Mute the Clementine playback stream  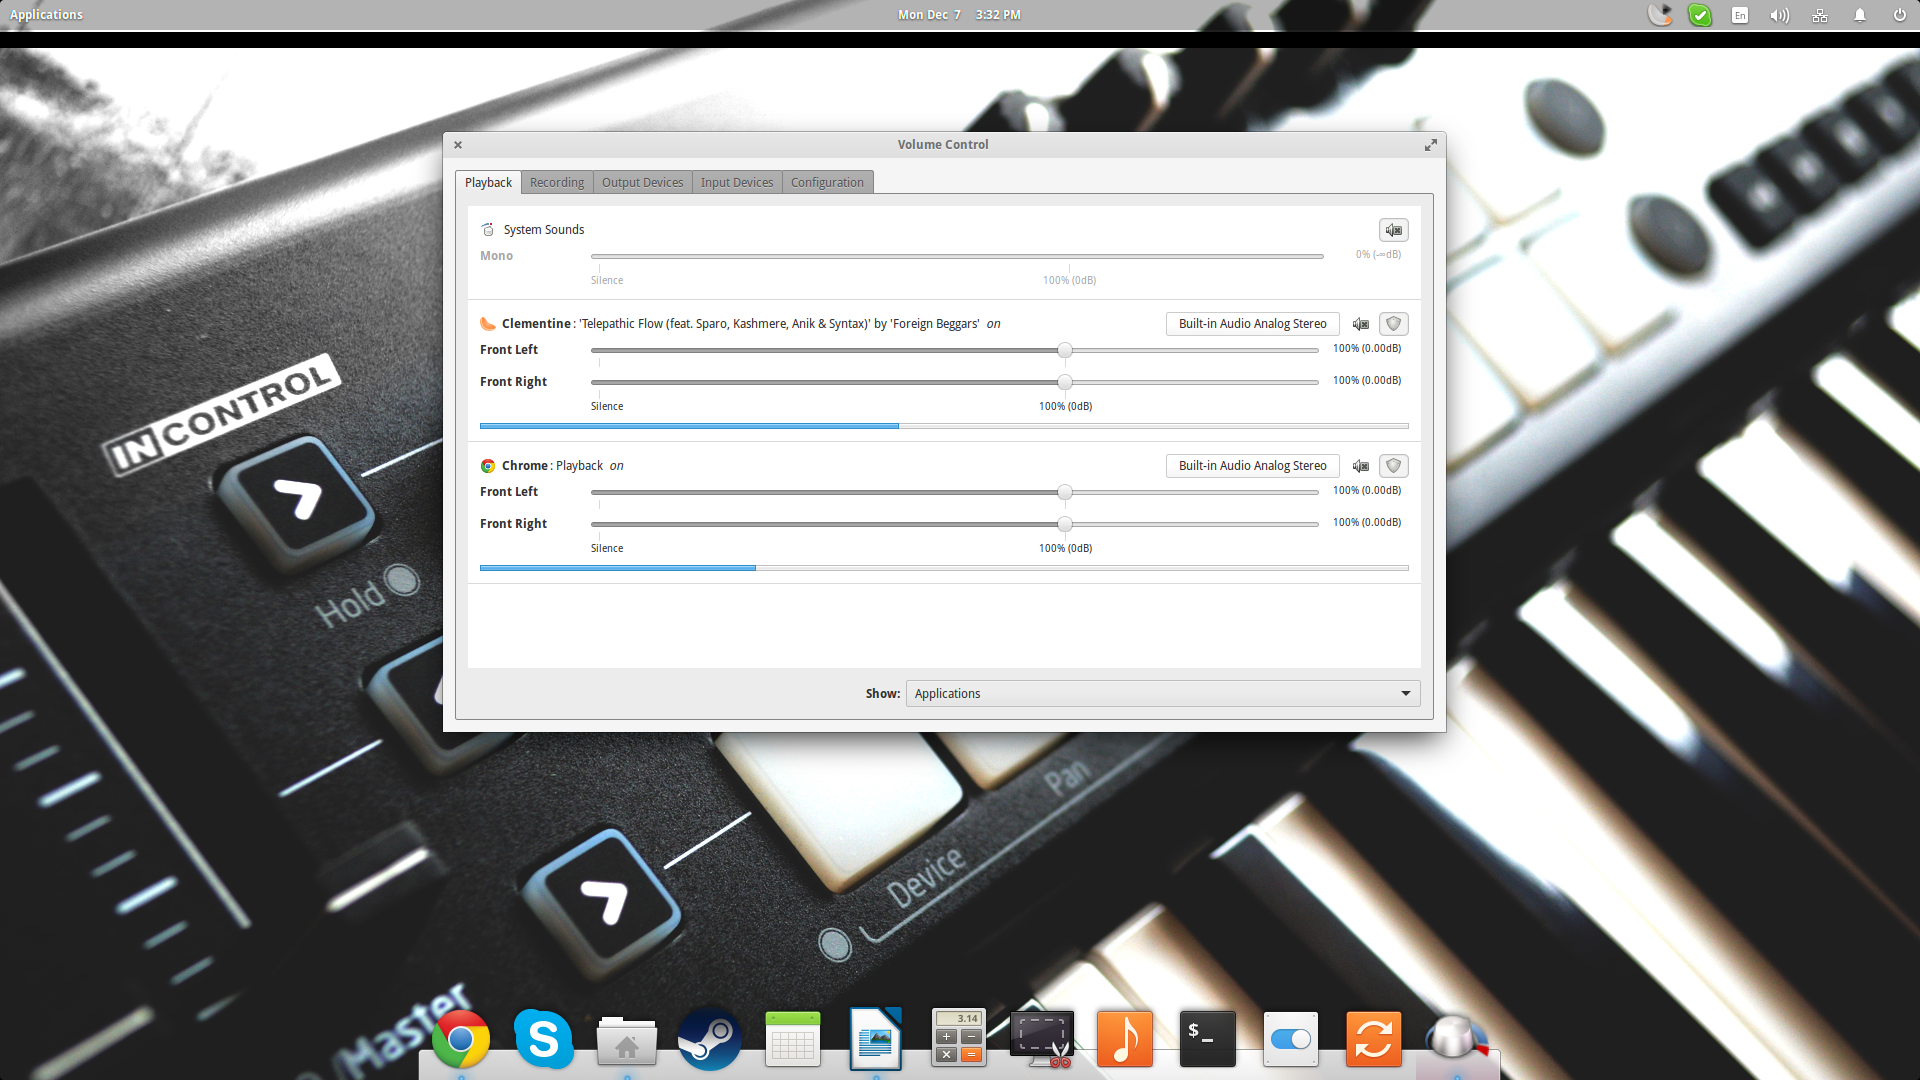(1361, 324)
